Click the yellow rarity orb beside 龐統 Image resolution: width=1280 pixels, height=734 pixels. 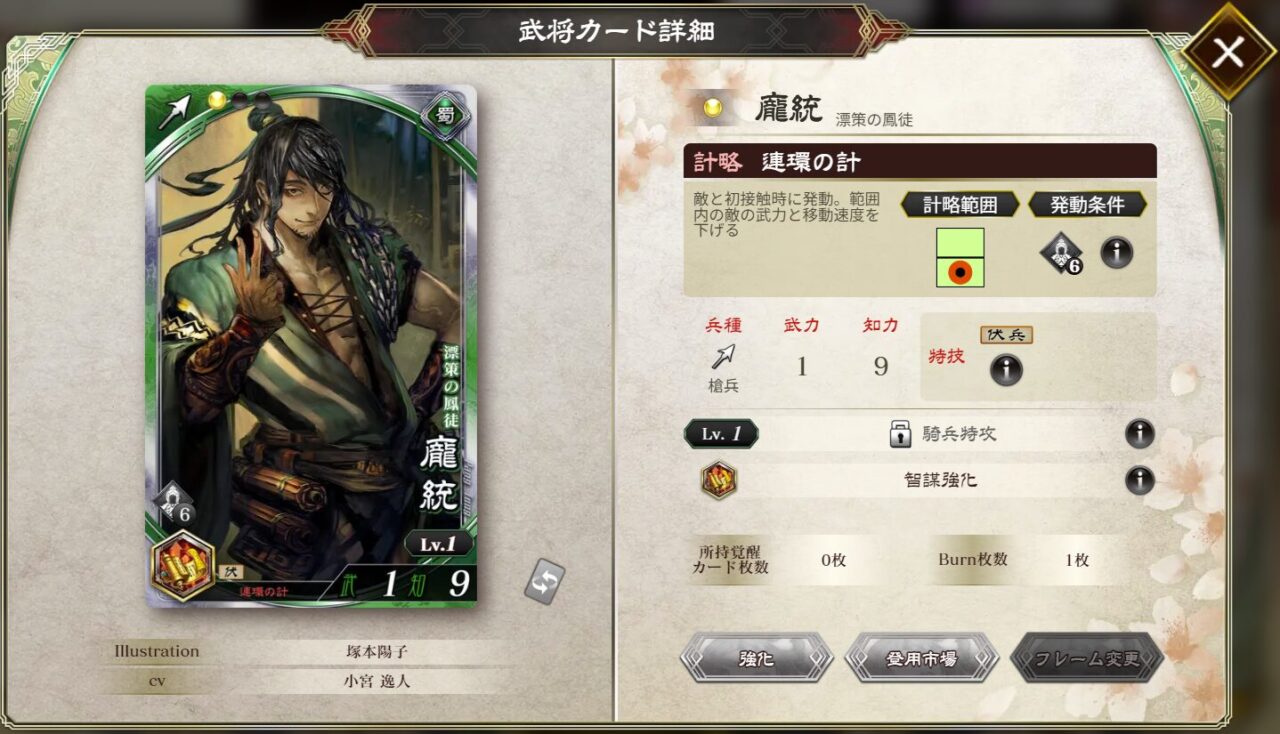712,109
